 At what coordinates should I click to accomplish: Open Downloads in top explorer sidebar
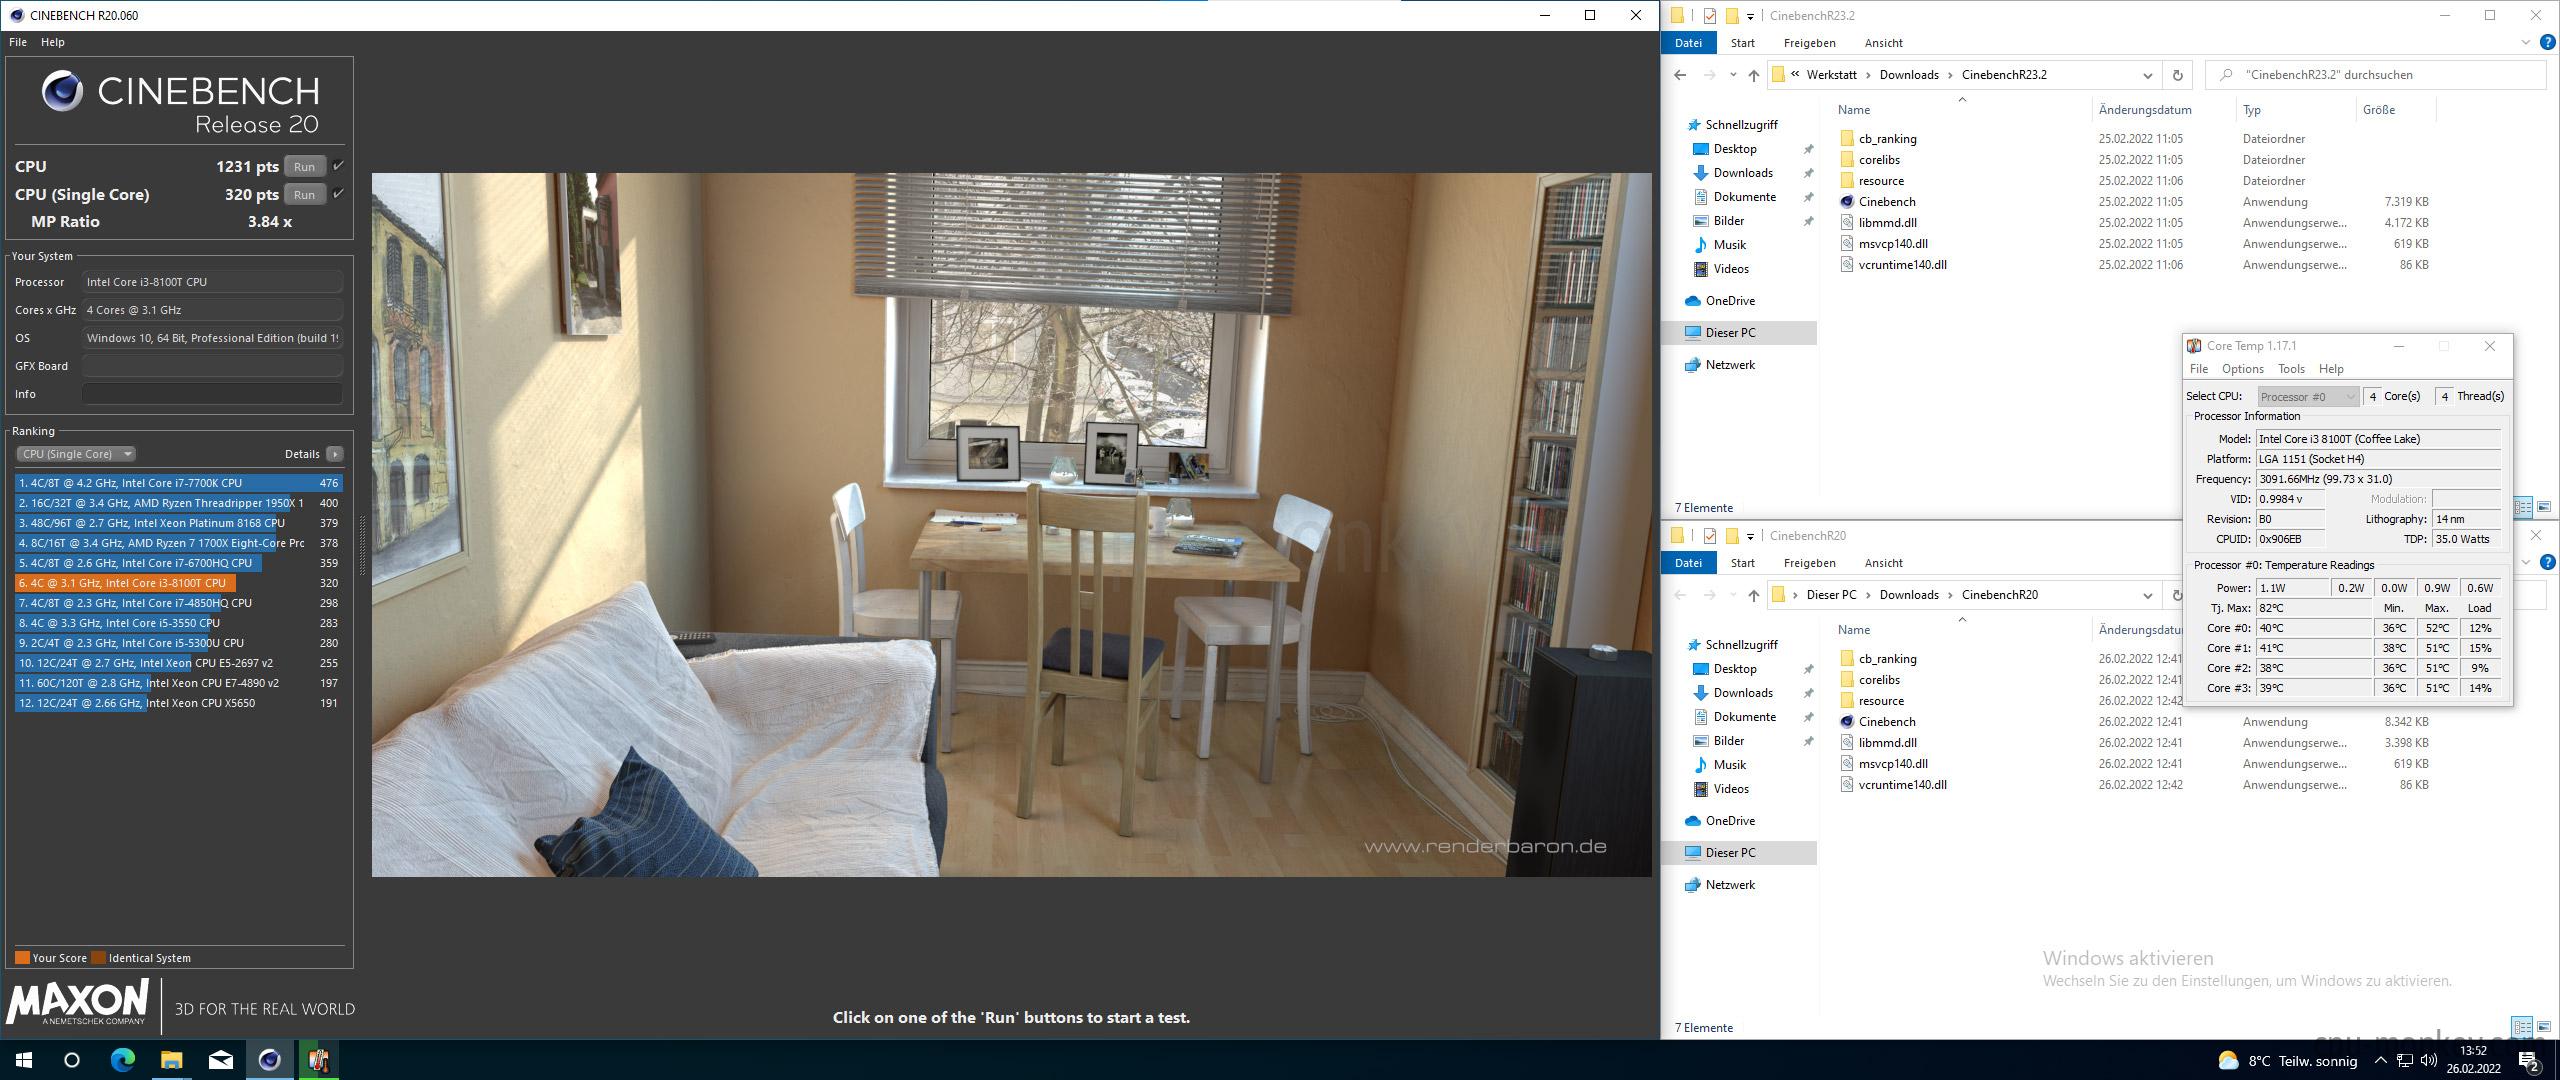tap(1743, 173)
